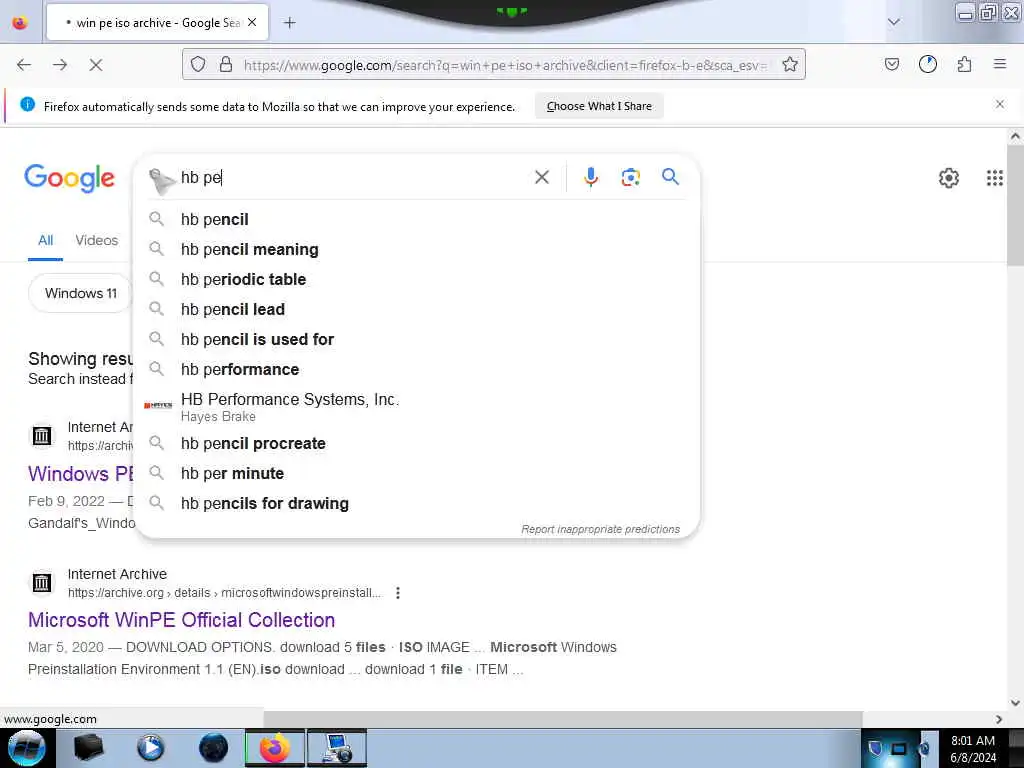Start a voice search with microphone
The width and height of the screenshot is (1024, 768).
pyautogui.click(x=590, y=177)
